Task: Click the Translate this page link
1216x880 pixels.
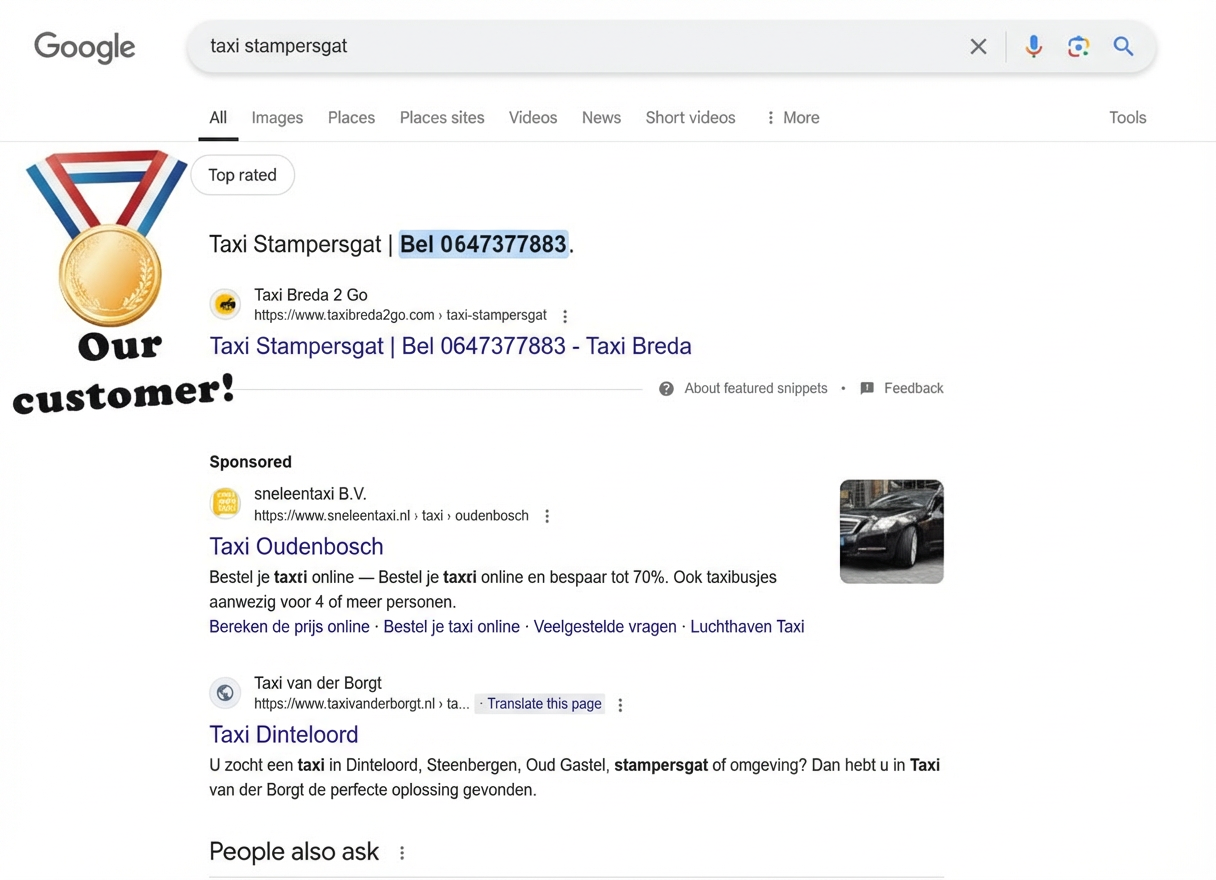Action: pos(543,704)
